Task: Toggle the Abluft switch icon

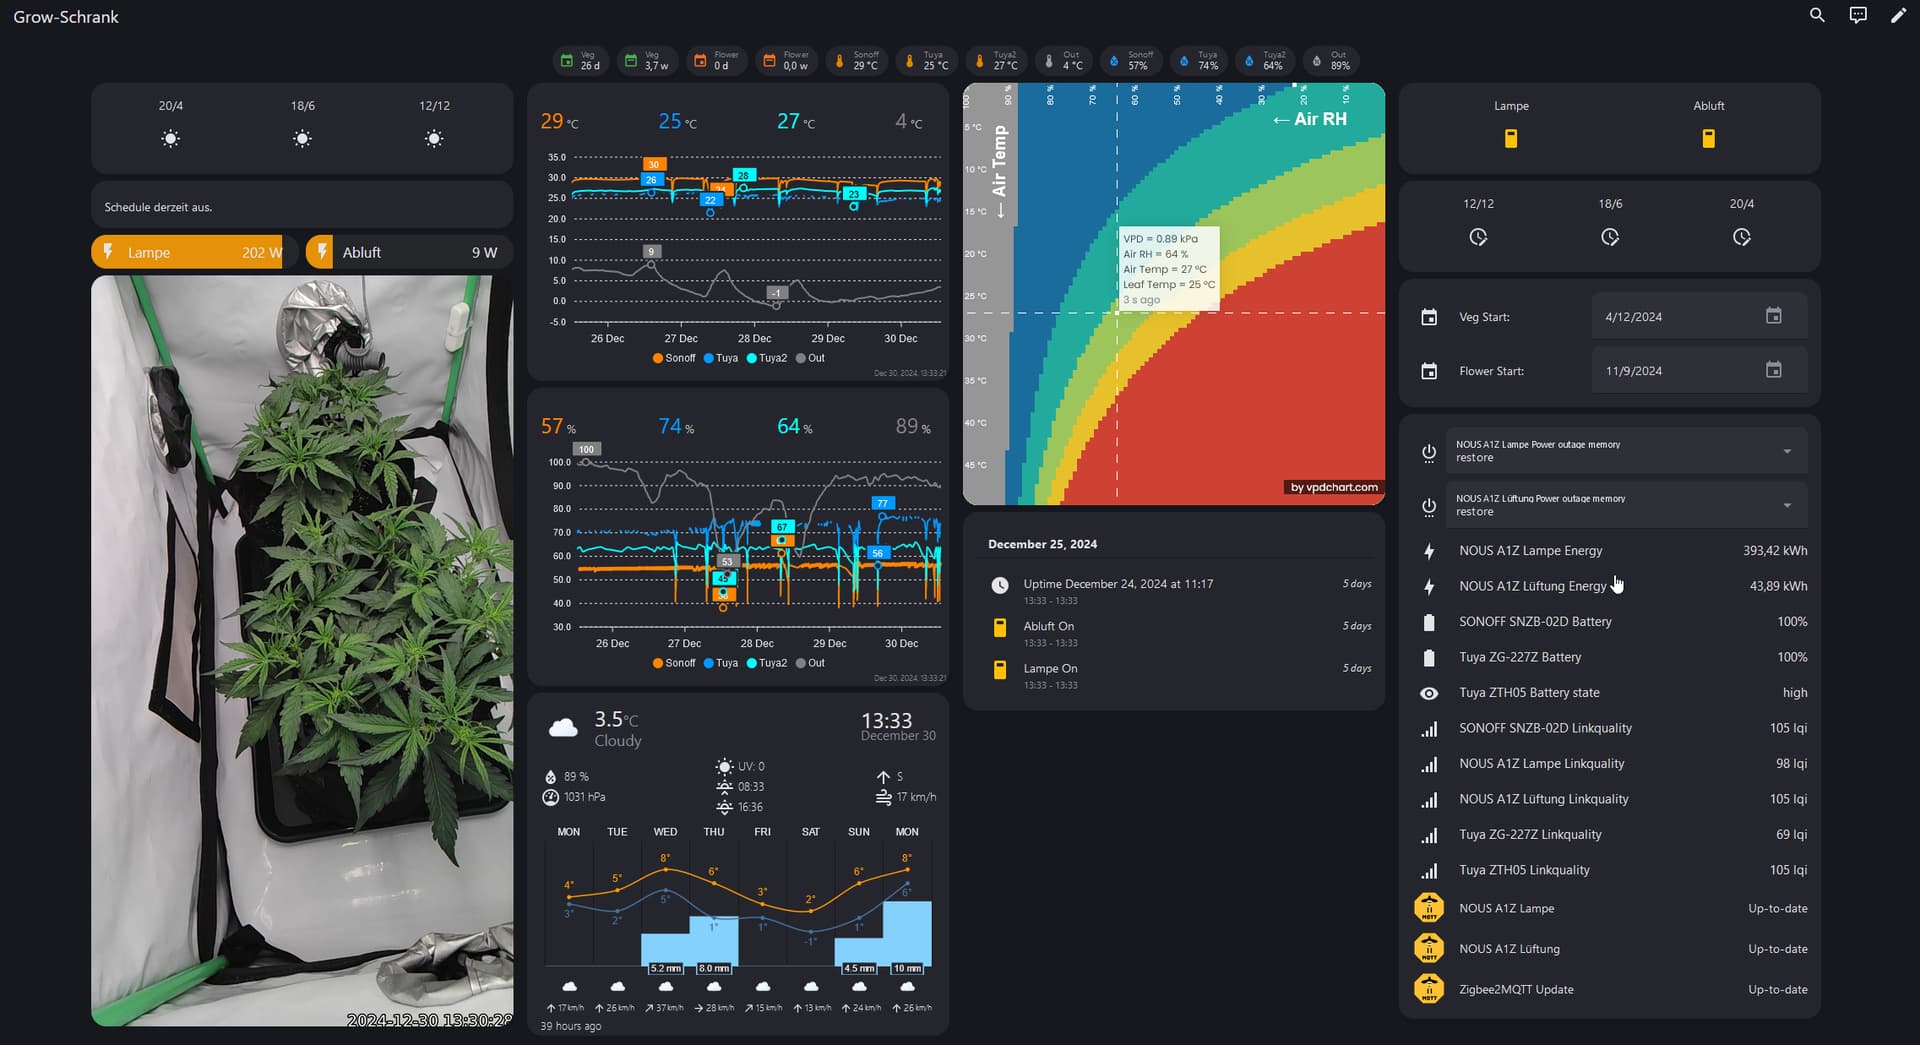Action: [x=1708, y=139]
